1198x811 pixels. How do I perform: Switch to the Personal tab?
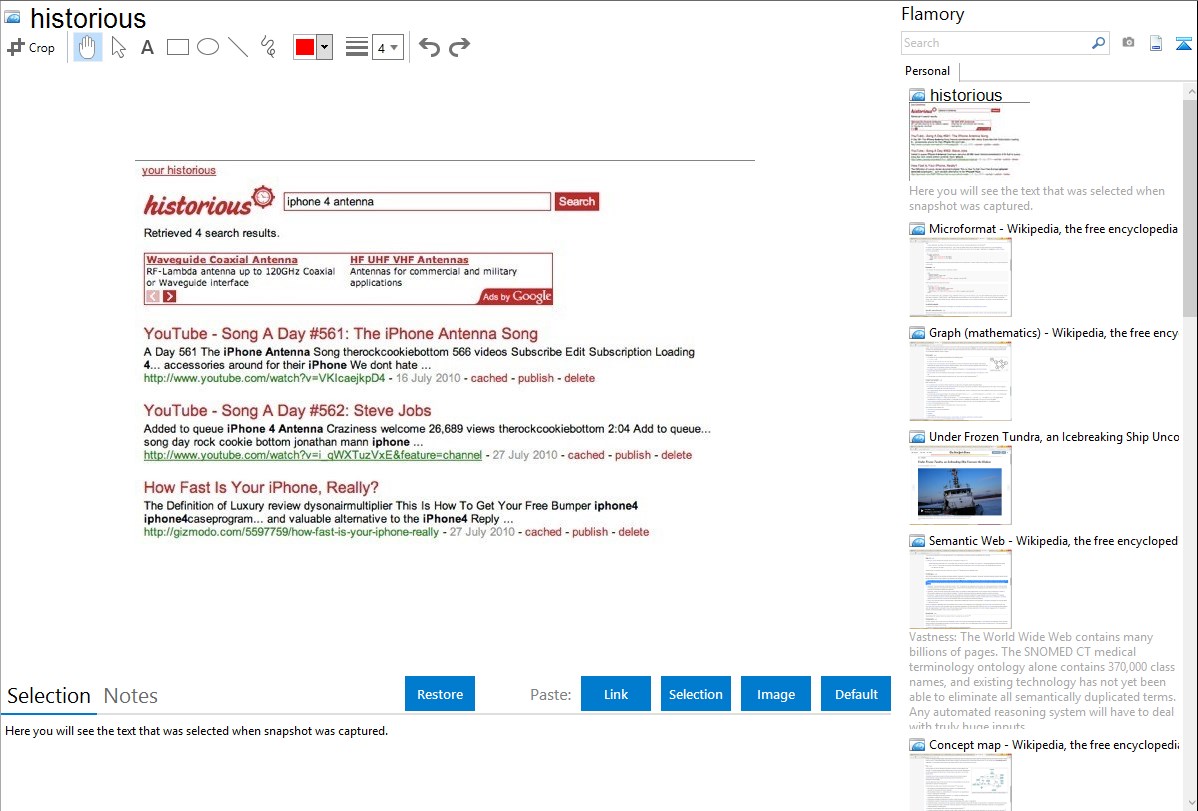tap(928, 71)
